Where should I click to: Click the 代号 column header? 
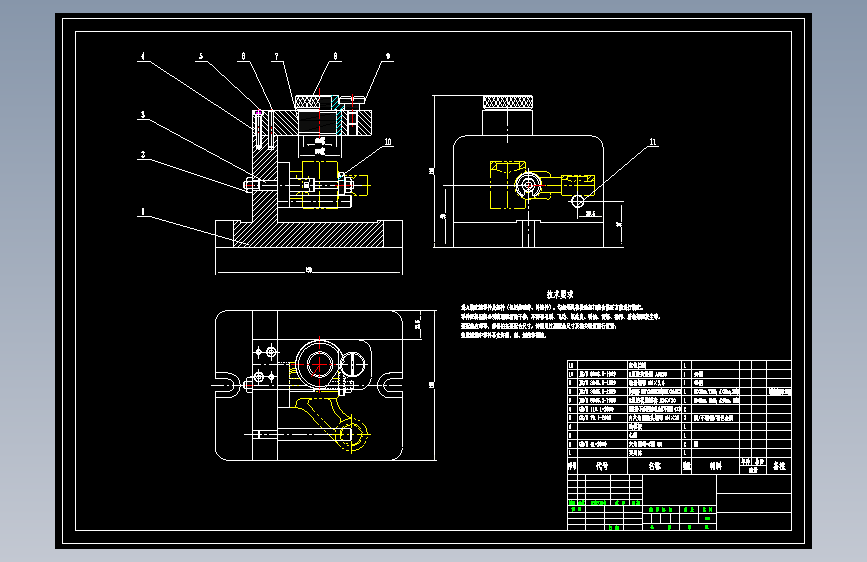click(602, 466)
